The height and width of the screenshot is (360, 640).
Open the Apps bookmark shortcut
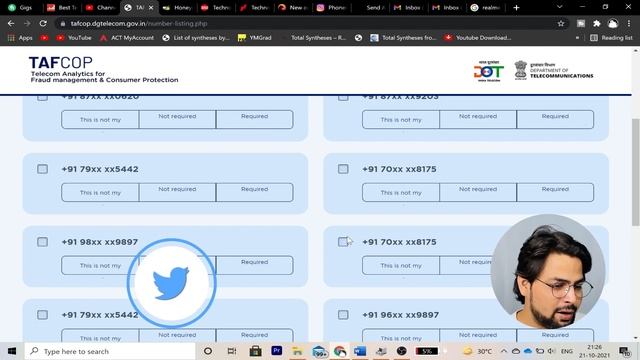point(20,38)
